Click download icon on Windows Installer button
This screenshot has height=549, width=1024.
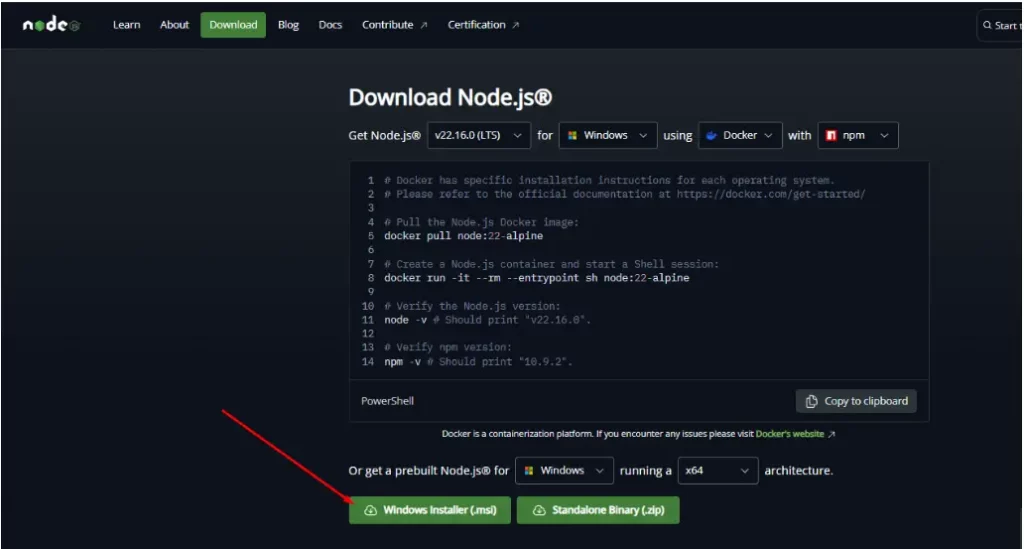coord(370,510)
